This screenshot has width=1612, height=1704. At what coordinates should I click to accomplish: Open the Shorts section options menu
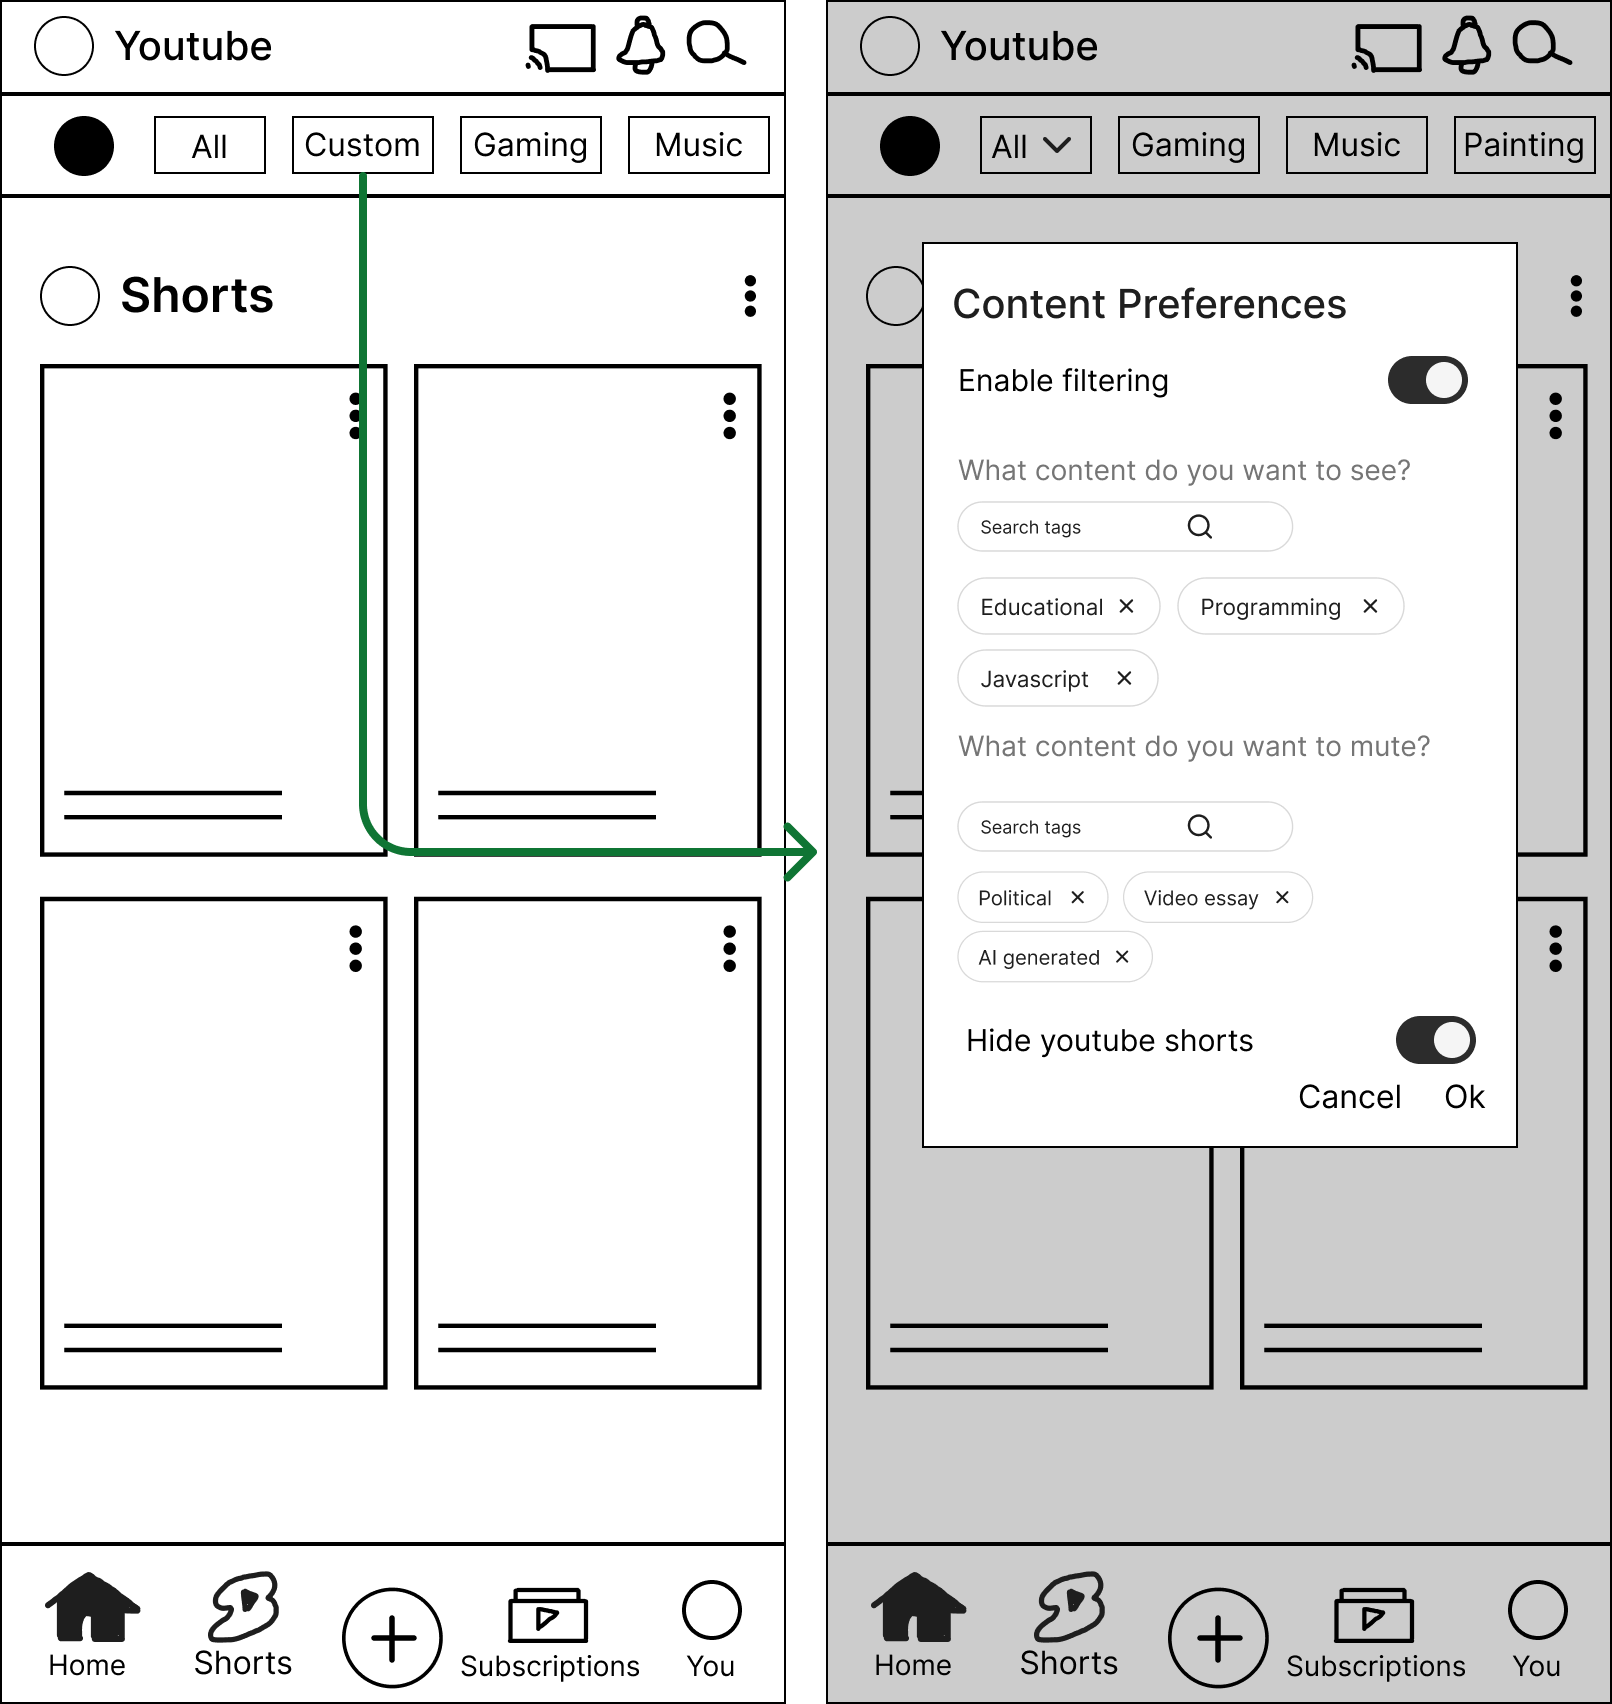pos(751,296)
